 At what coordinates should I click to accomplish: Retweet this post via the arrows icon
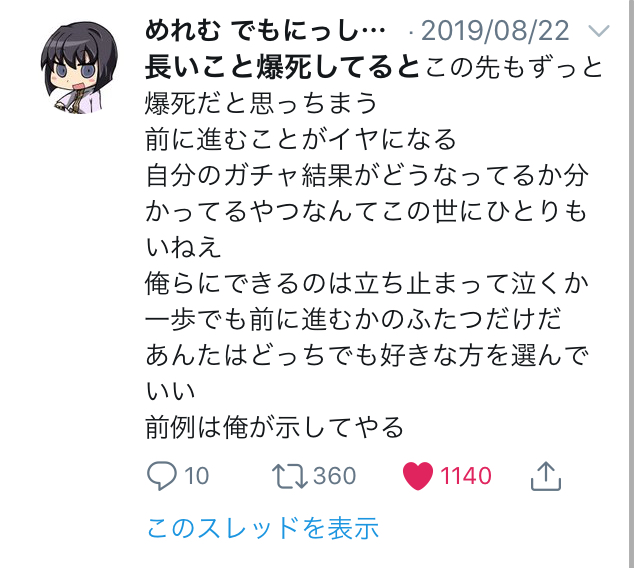[290, 476]
